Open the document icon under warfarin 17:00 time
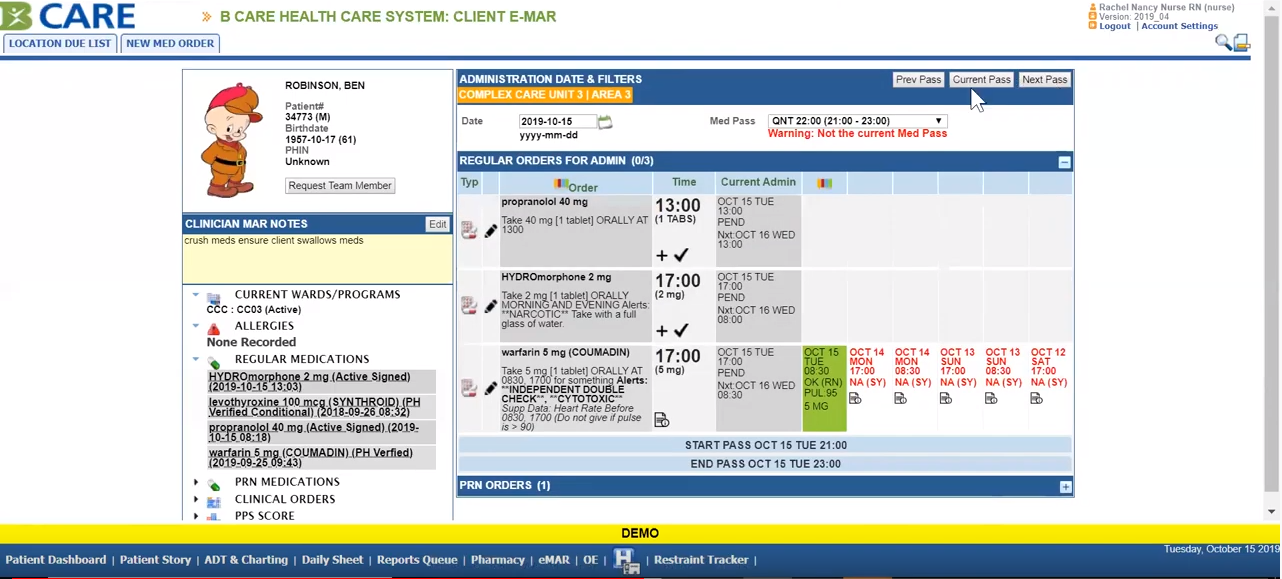 click(x=661, y=421)
